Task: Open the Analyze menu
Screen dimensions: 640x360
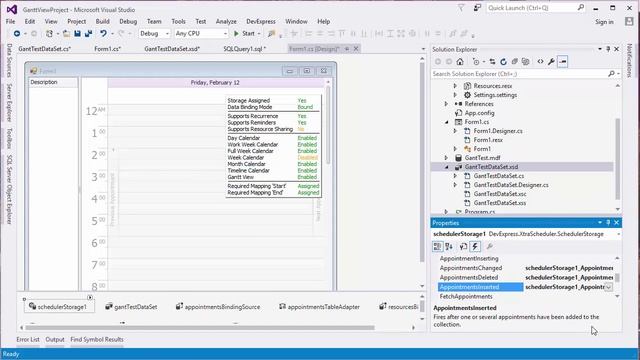Action: click(226, 22)
